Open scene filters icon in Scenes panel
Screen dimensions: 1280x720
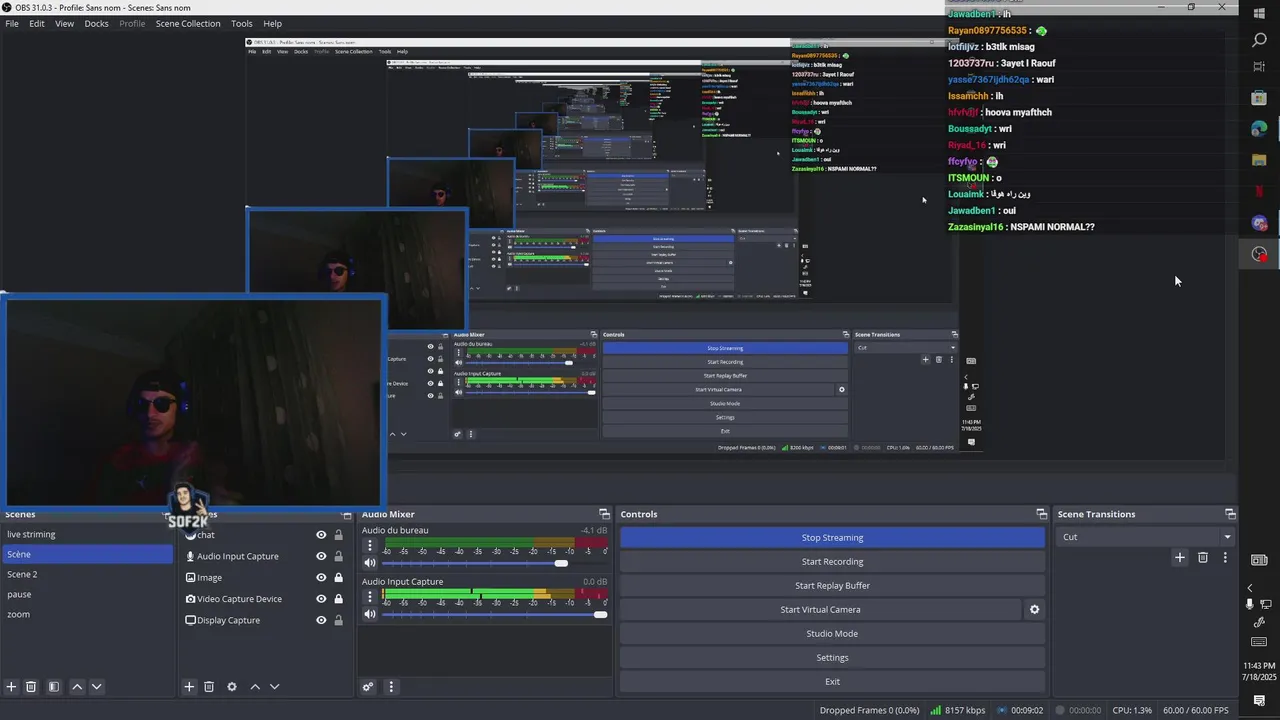(54, 687)
